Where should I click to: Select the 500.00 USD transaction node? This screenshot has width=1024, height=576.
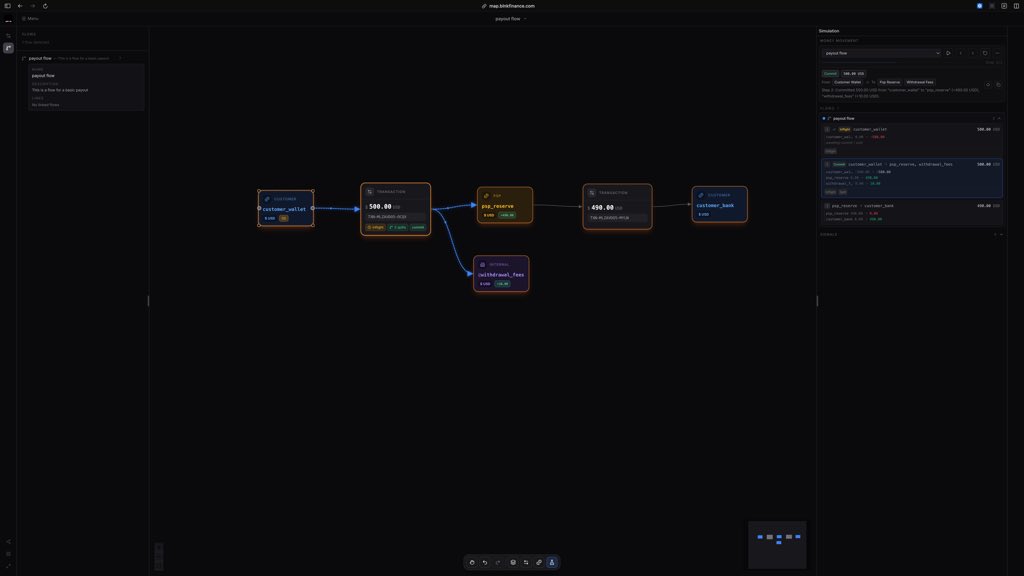[x=396, y=209]
